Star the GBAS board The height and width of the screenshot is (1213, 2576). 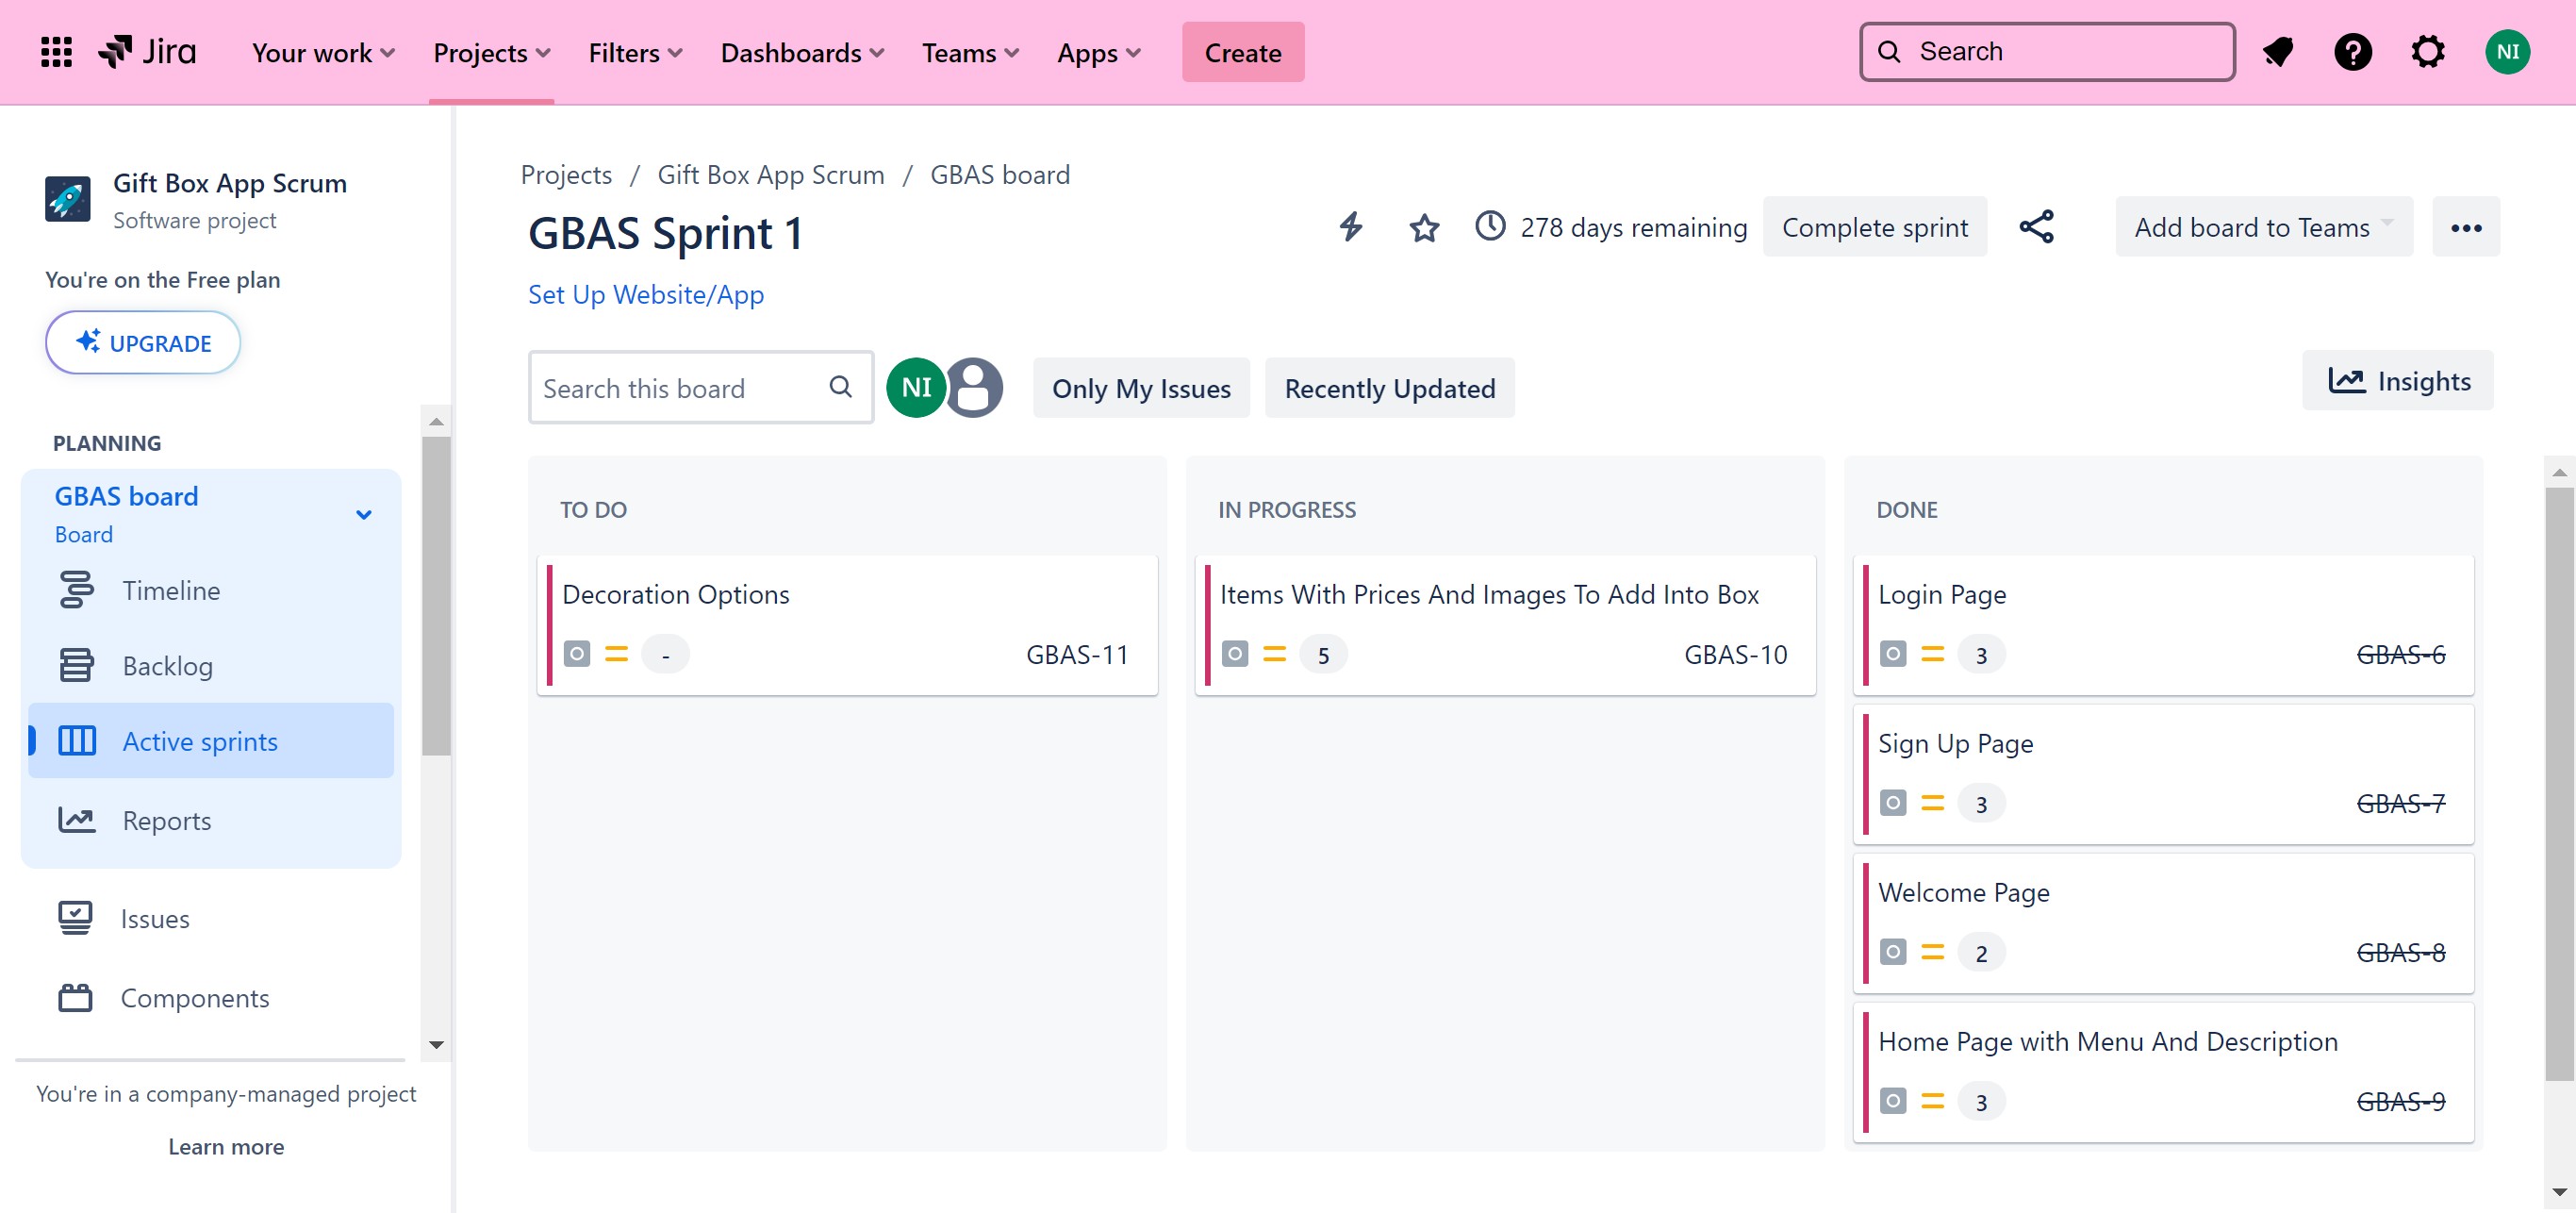click(1424, 228)
